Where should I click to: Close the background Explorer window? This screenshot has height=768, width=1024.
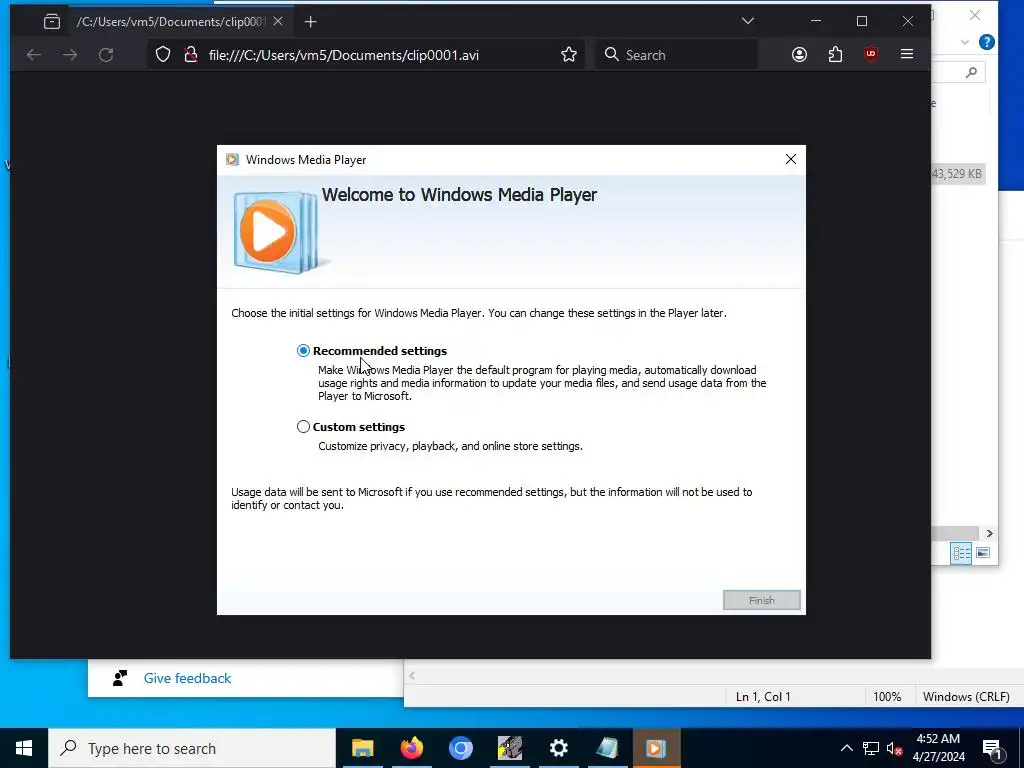point(975,15)
